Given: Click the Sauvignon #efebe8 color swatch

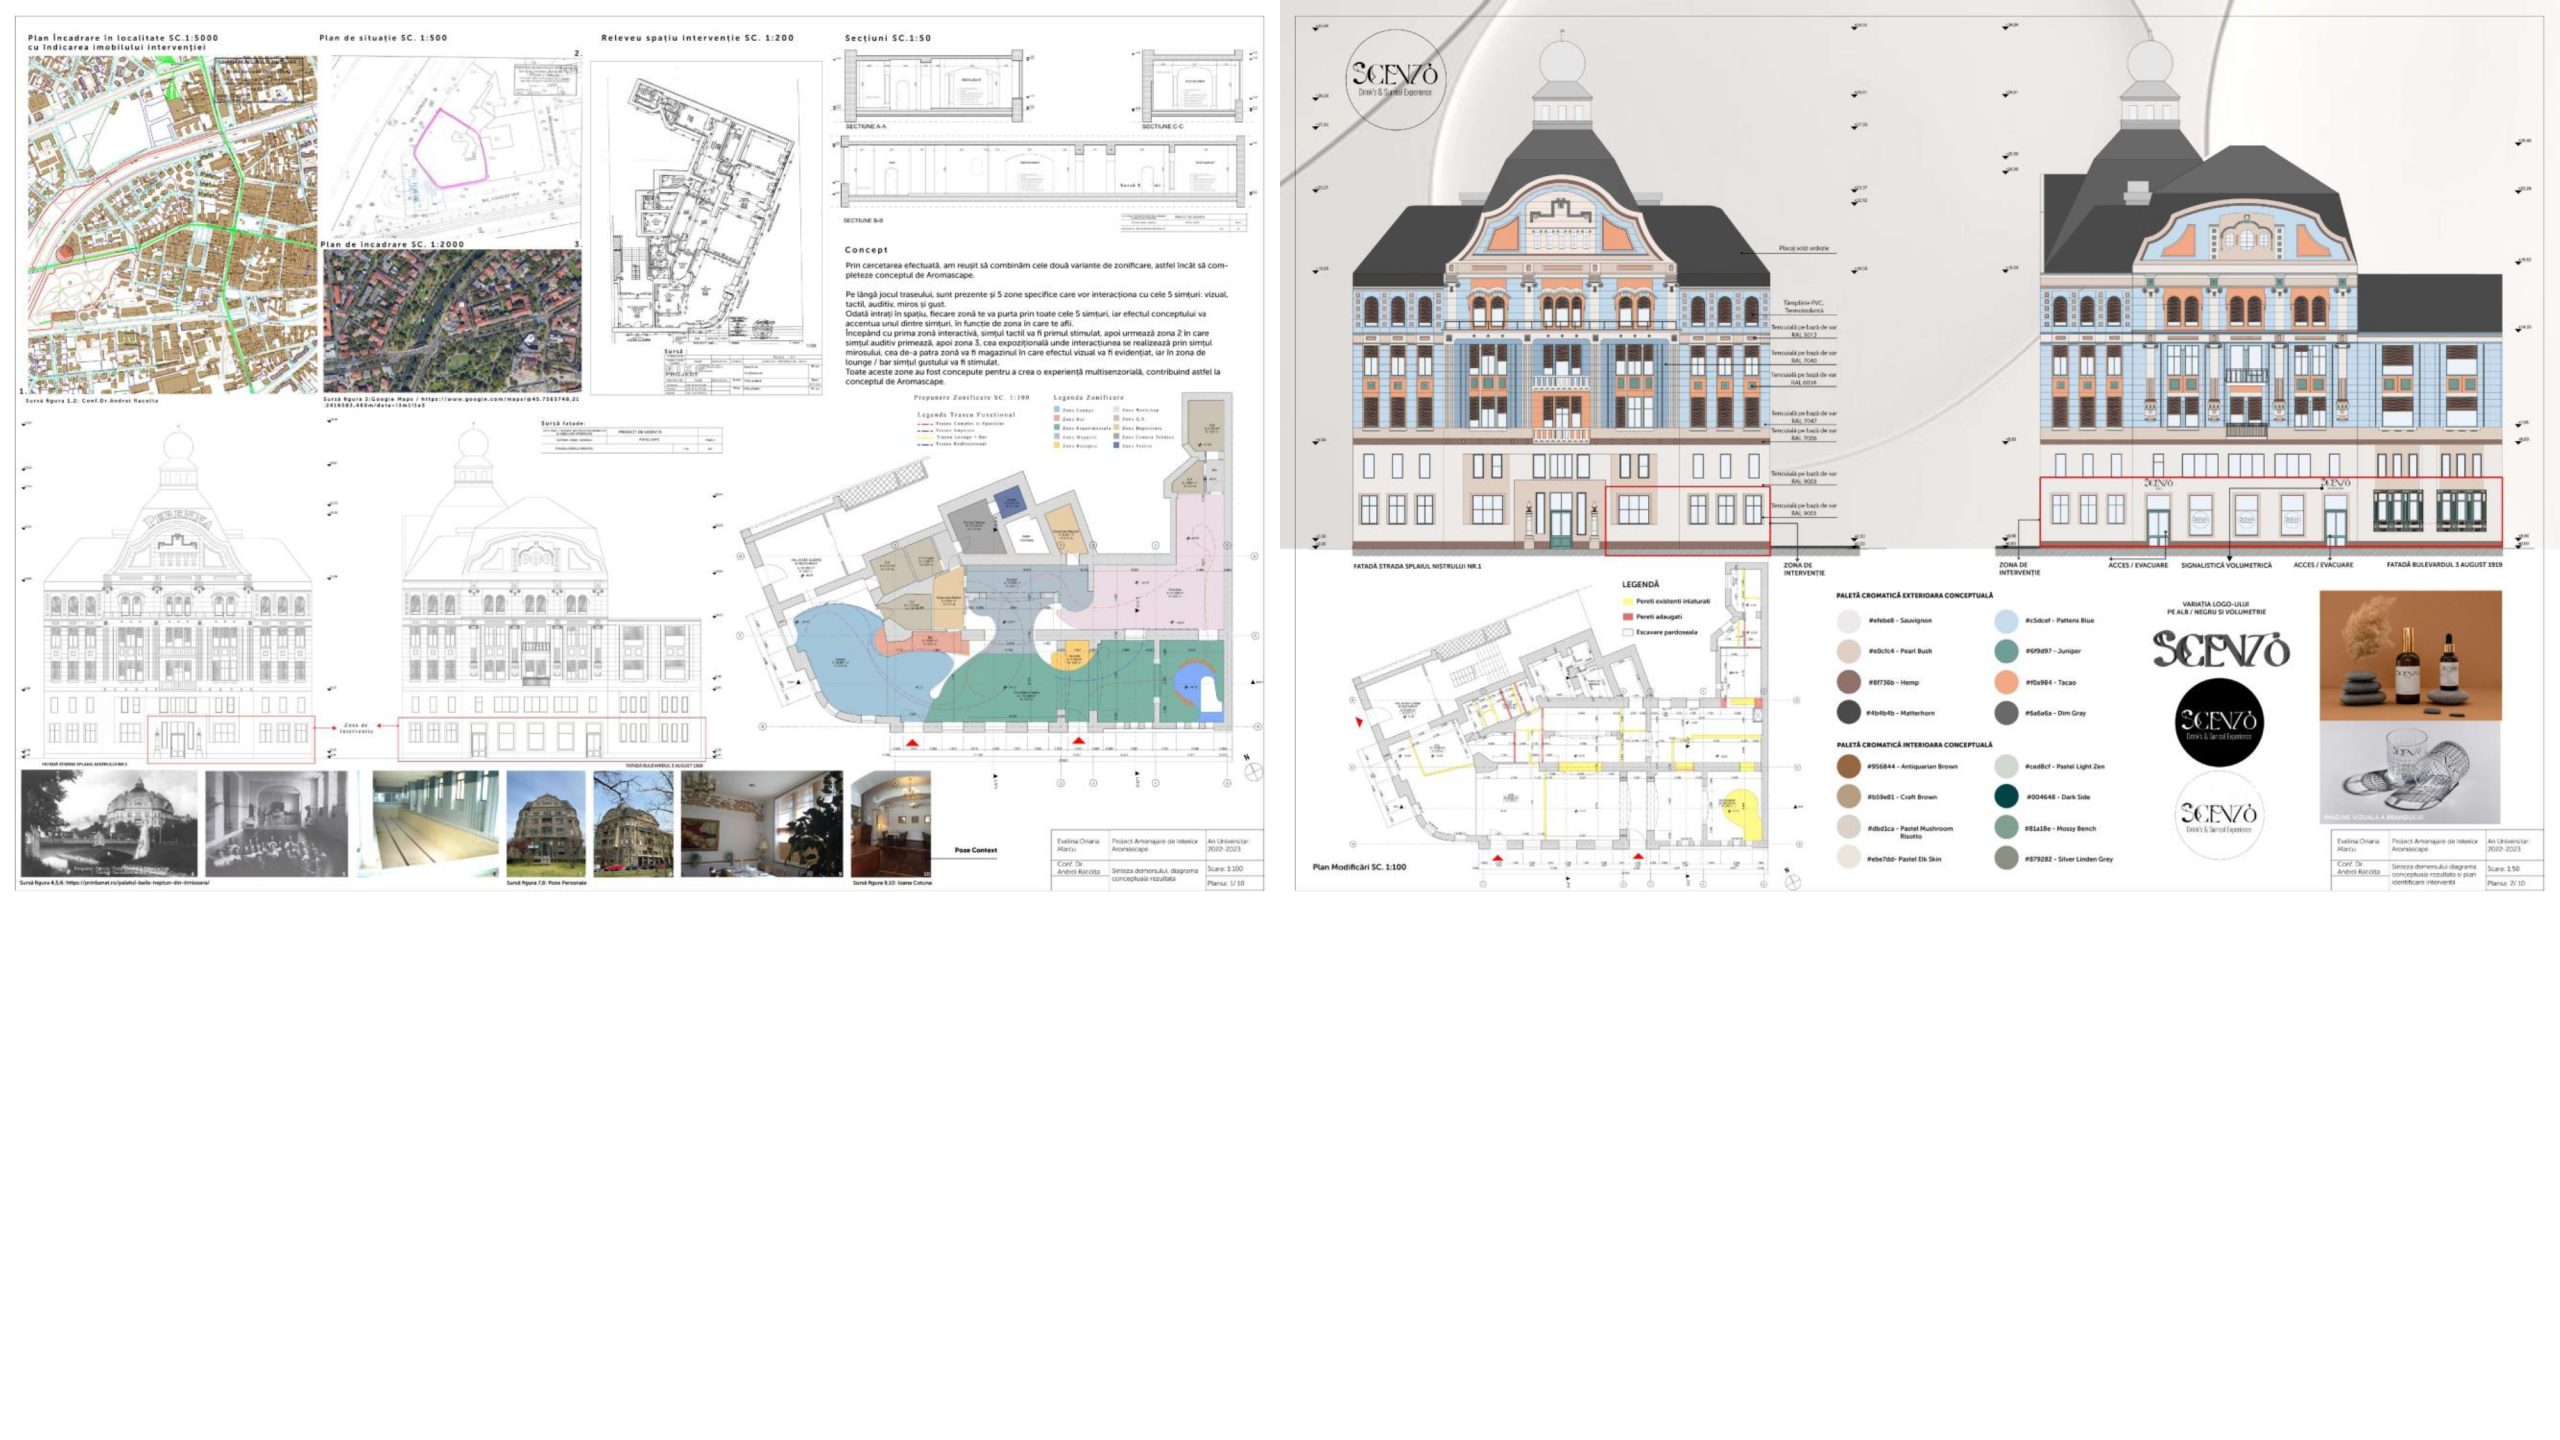Looking at the screenshot, I should tap(1848, 621).
